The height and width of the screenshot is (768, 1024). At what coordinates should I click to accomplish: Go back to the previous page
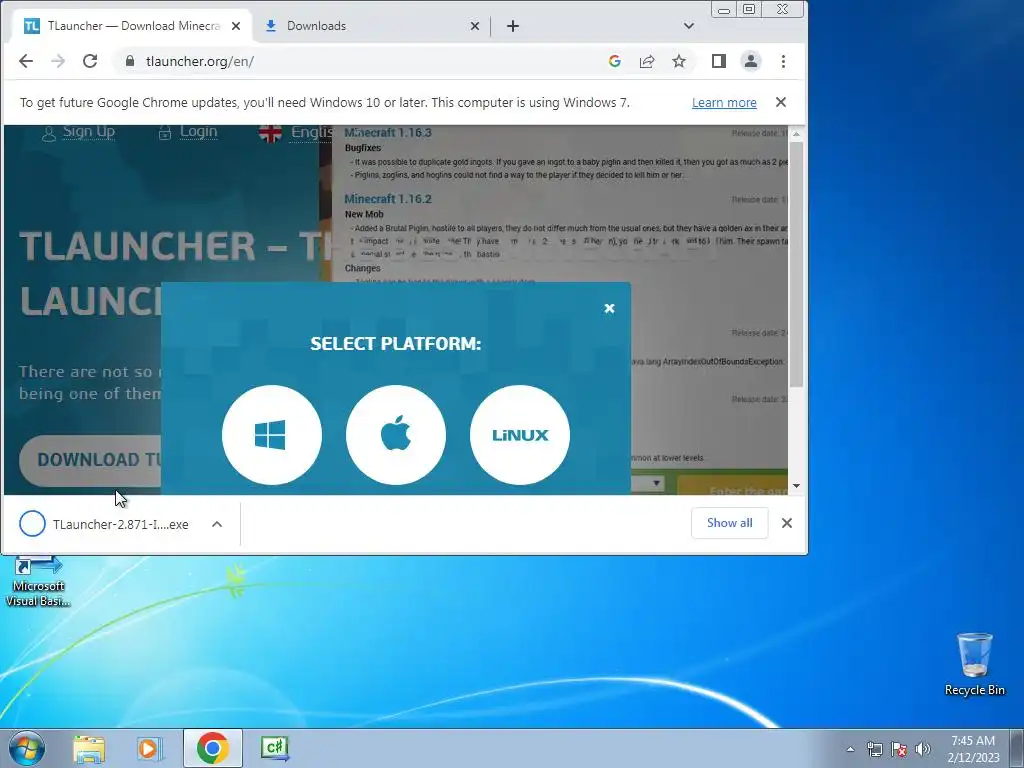[25, 61]
